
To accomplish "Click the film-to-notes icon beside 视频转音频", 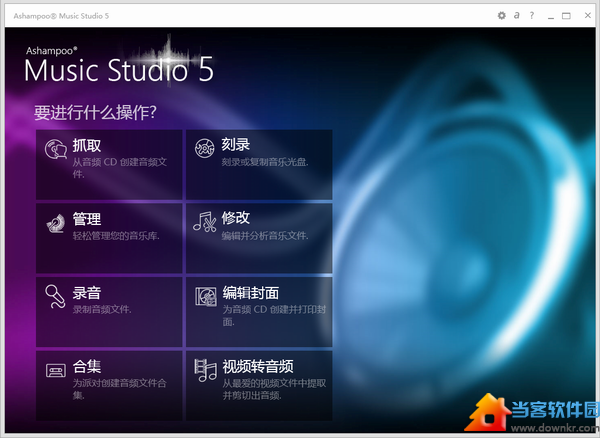I will [x=205, y=370].
